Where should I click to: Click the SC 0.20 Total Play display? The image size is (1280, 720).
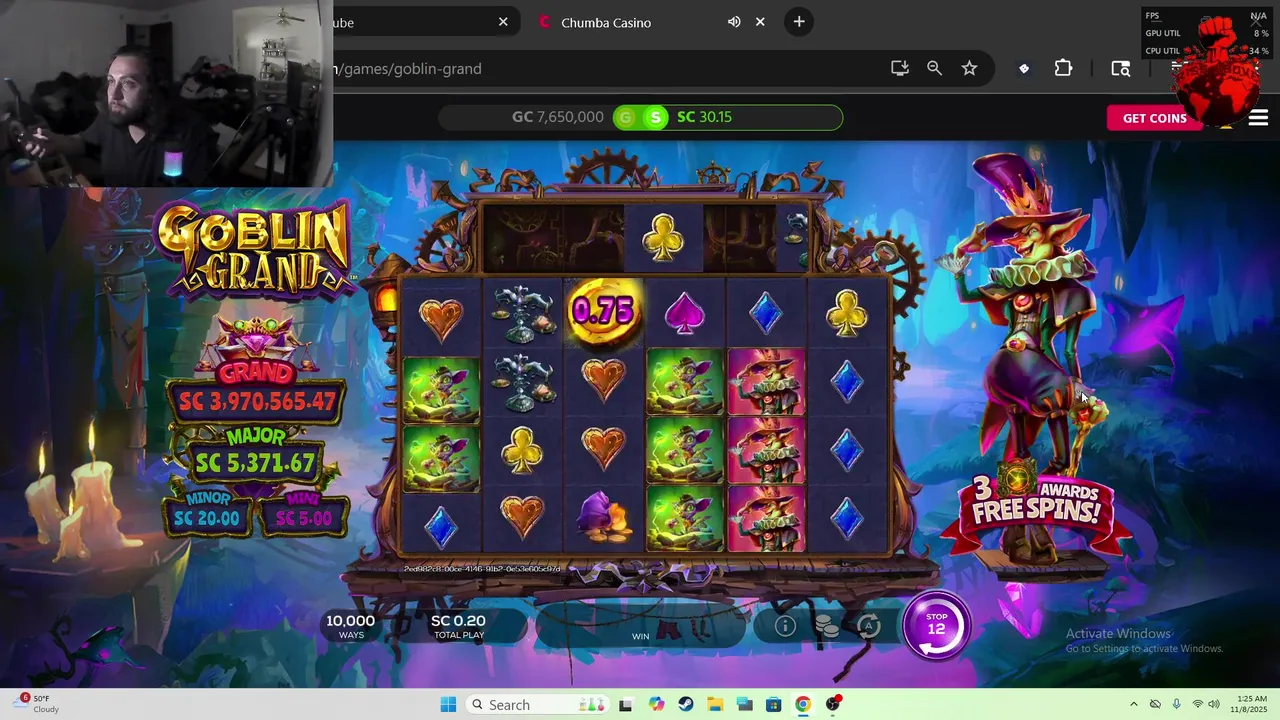pyautogui.click(x=458, y=627)
